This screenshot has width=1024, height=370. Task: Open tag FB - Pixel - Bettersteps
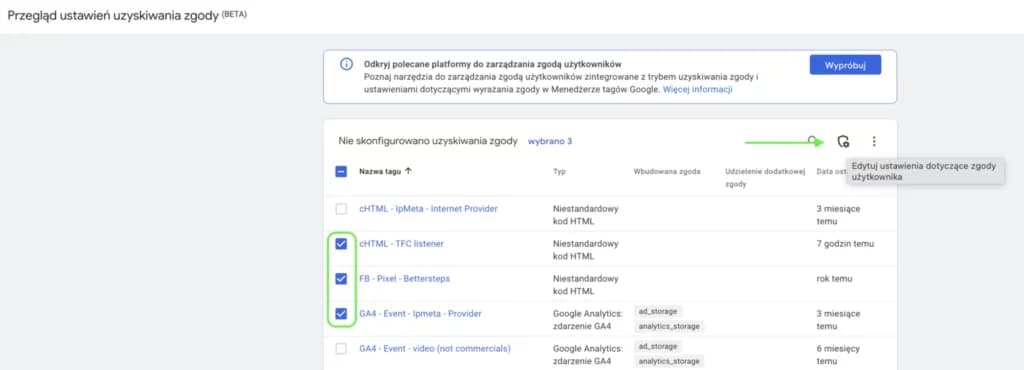[x=404, y=279]
